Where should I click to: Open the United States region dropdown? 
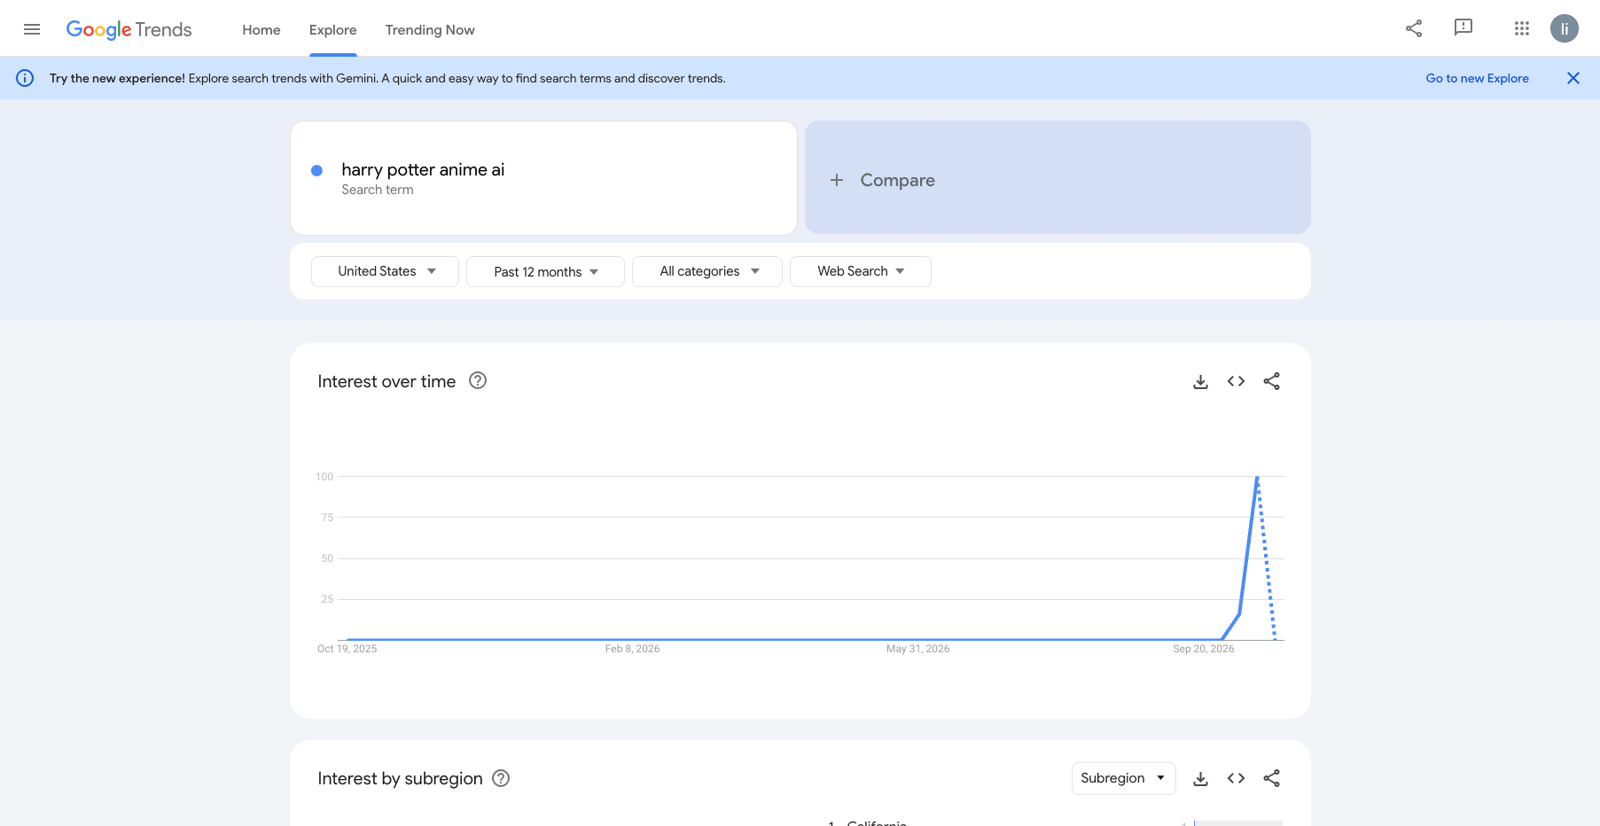(385, 271)
